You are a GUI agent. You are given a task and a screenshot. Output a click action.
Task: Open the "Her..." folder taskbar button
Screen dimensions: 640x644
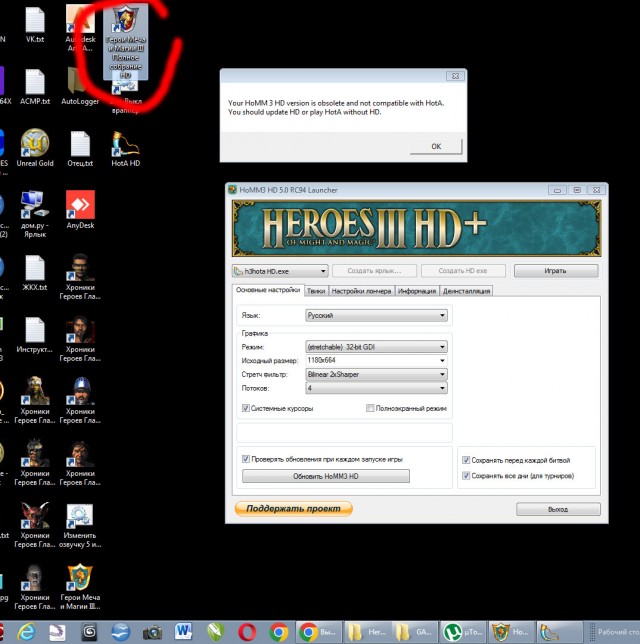[367, 632]
